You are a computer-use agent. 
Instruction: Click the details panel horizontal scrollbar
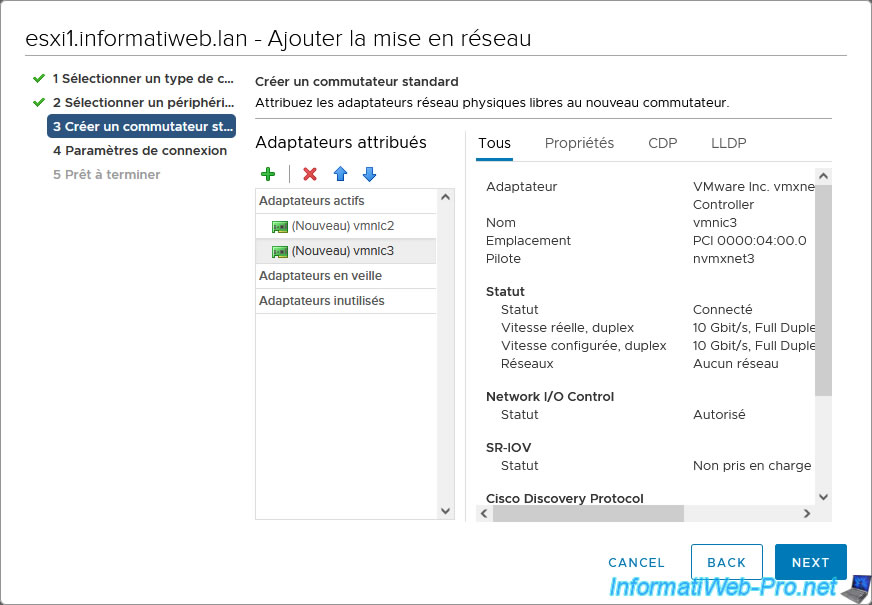pos(588,513)
